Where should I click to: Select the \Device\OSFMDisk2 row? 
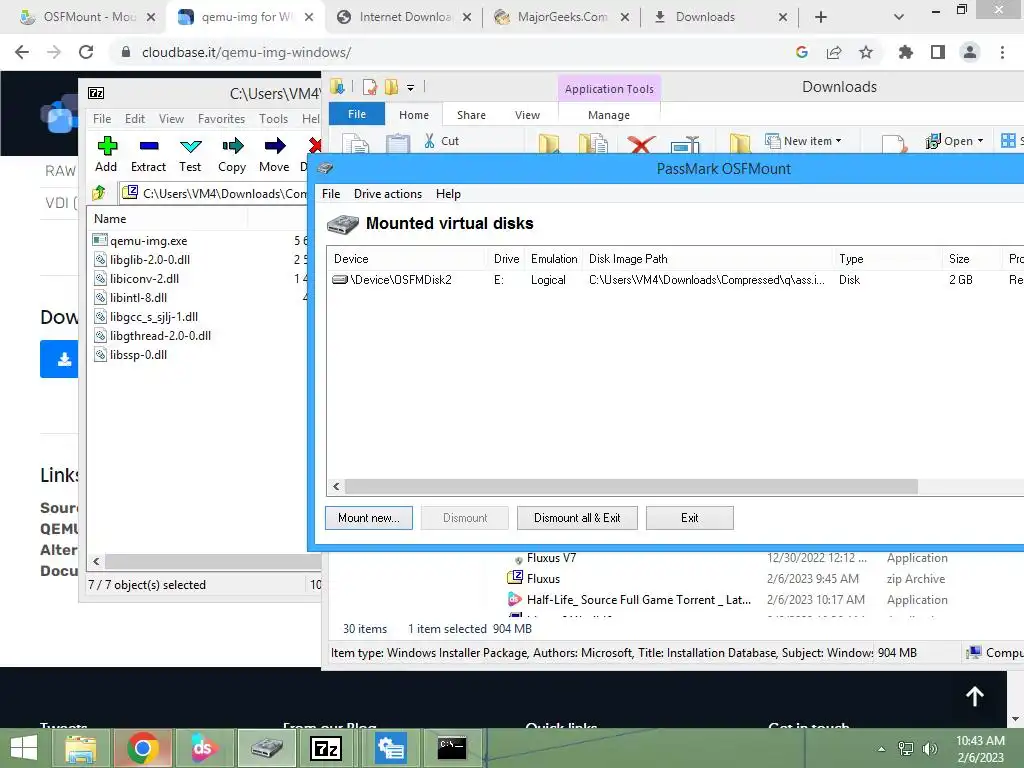[673, 280]
